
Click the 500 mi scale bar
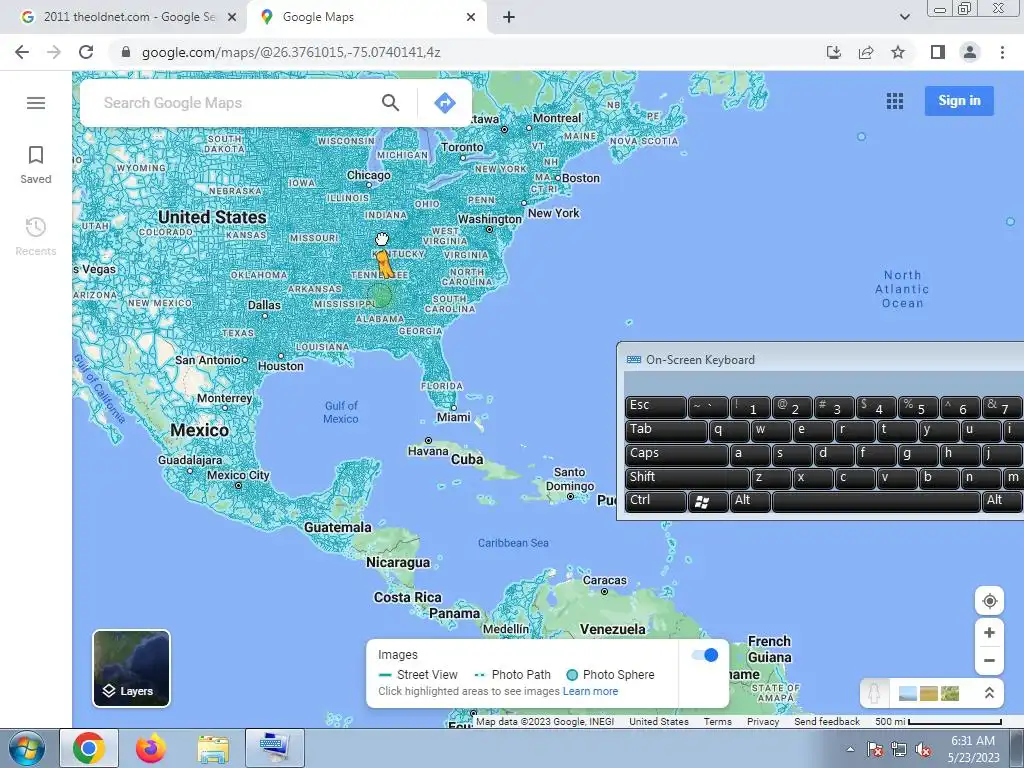[x=938, y=722]
